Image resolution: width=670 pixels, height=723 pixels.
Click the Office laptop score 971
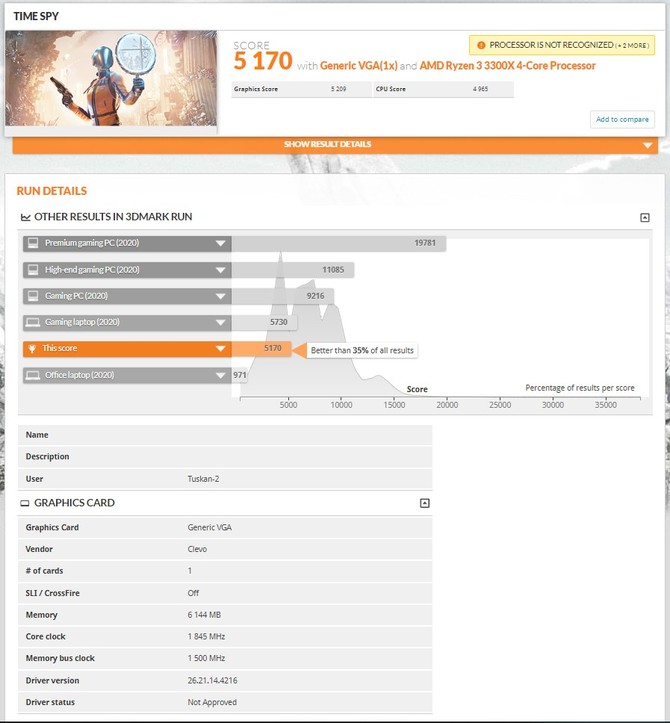coord(239,375)
